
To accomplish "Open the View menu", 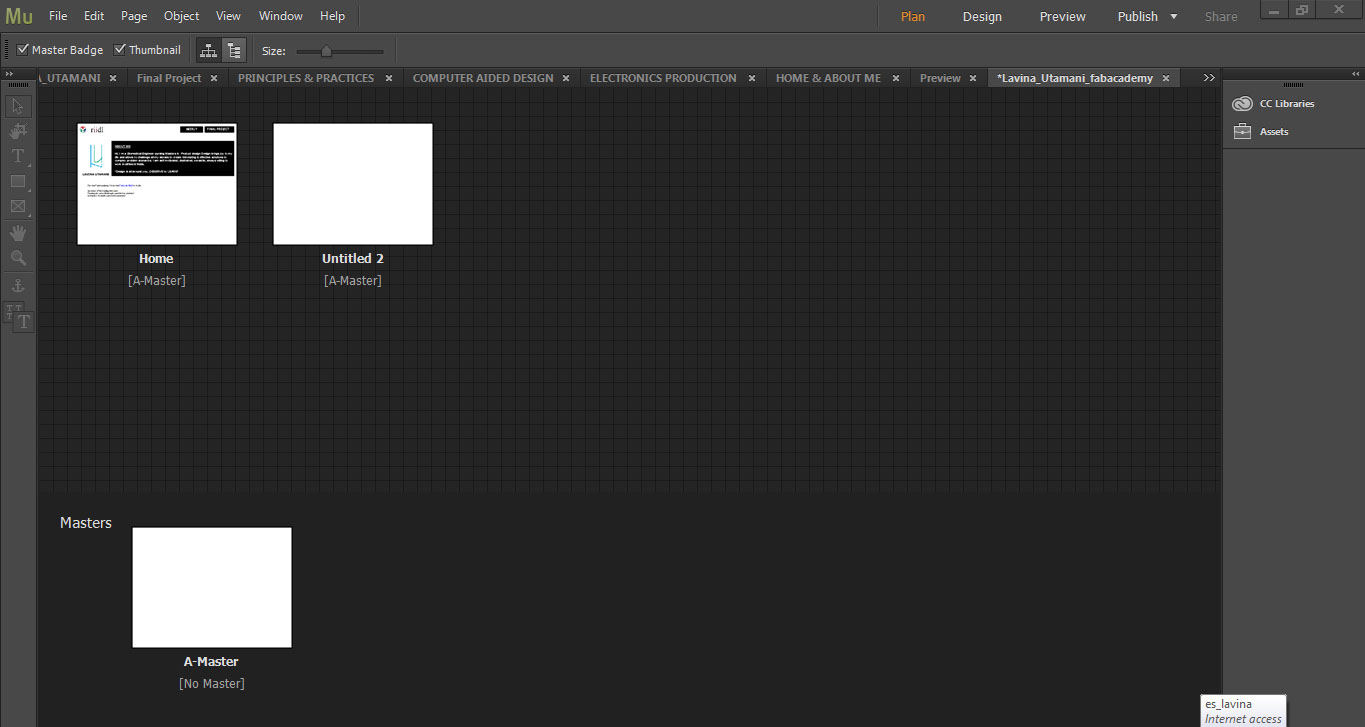I will (228, 16).
